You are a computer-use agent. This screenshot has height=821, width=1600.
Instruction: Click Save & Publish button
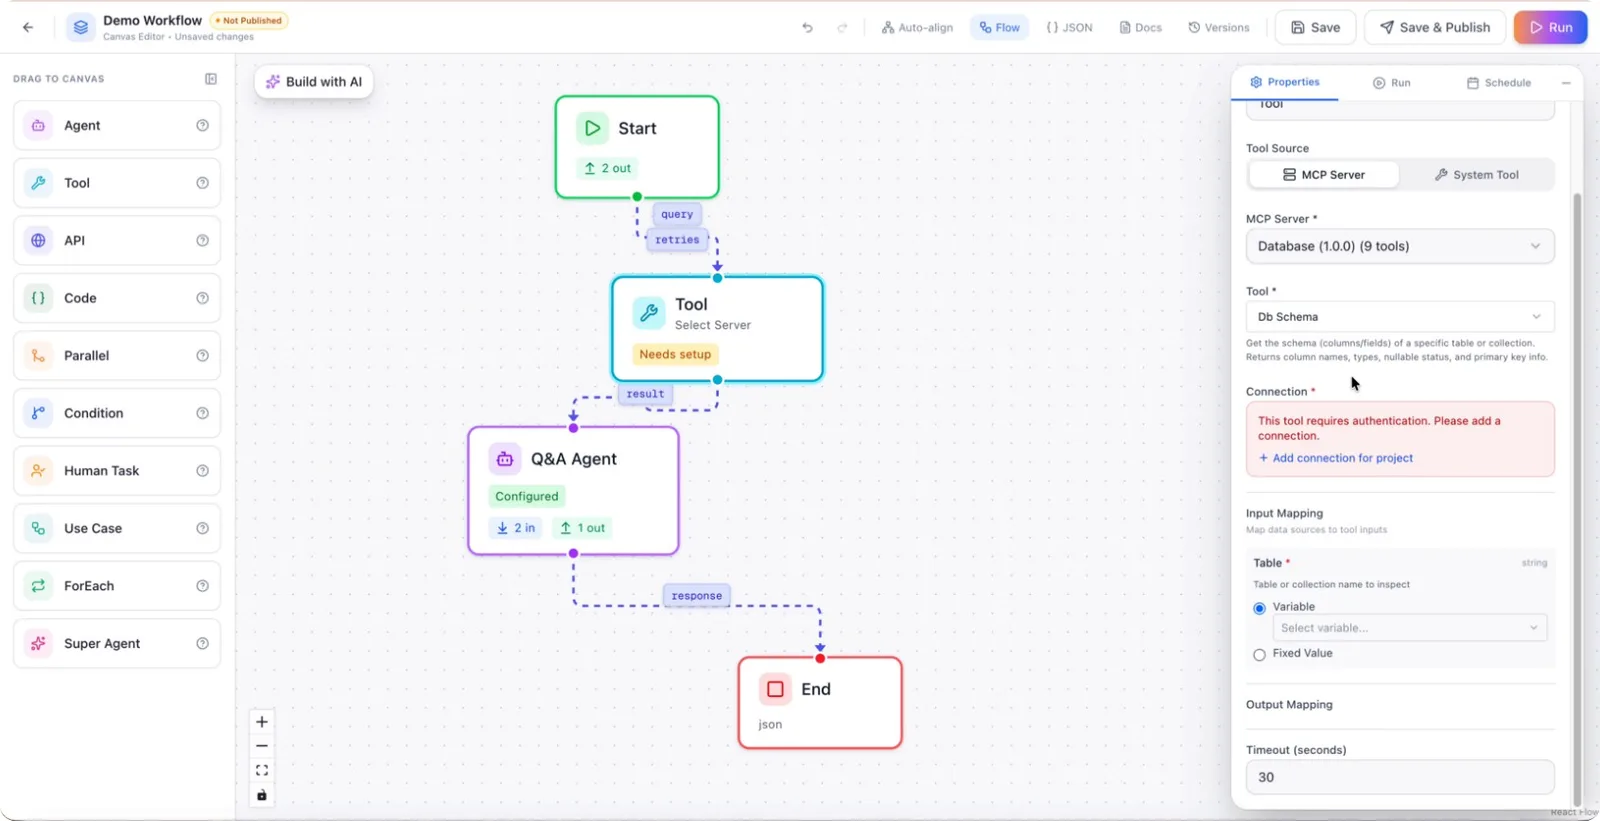(x=1435, y=28)
